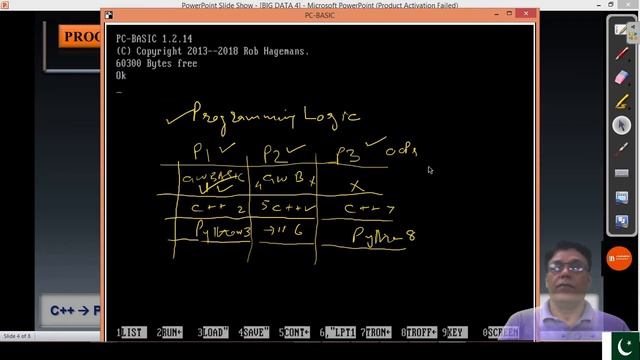
Task: Click the upper blue screen capture icon
Action: tap(621, 198)
